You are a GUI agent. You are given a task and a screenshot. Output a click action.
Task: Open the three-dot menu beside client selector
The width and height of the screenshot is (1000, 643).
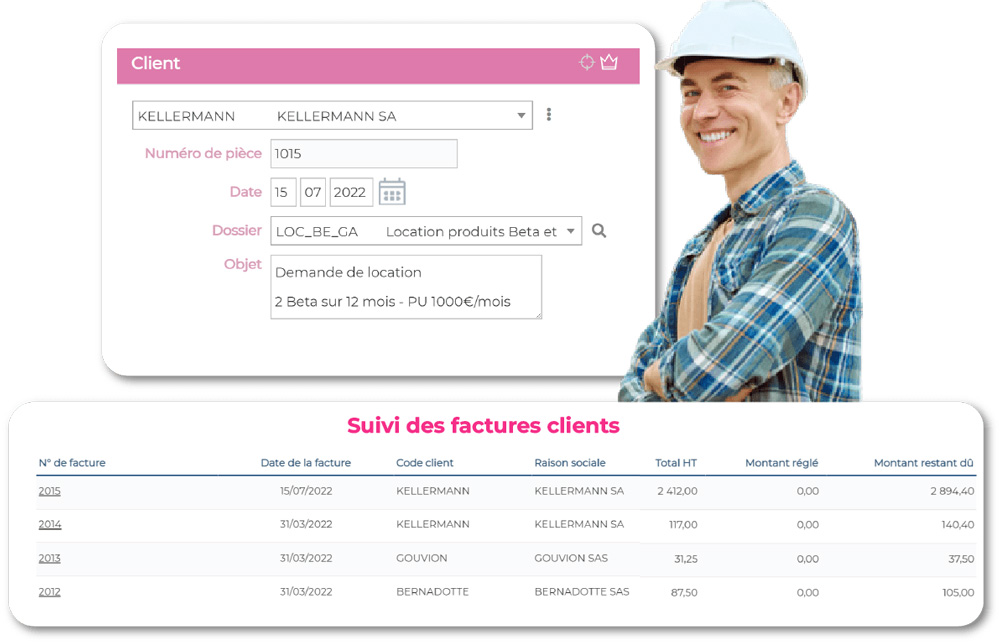click(549, 115)
